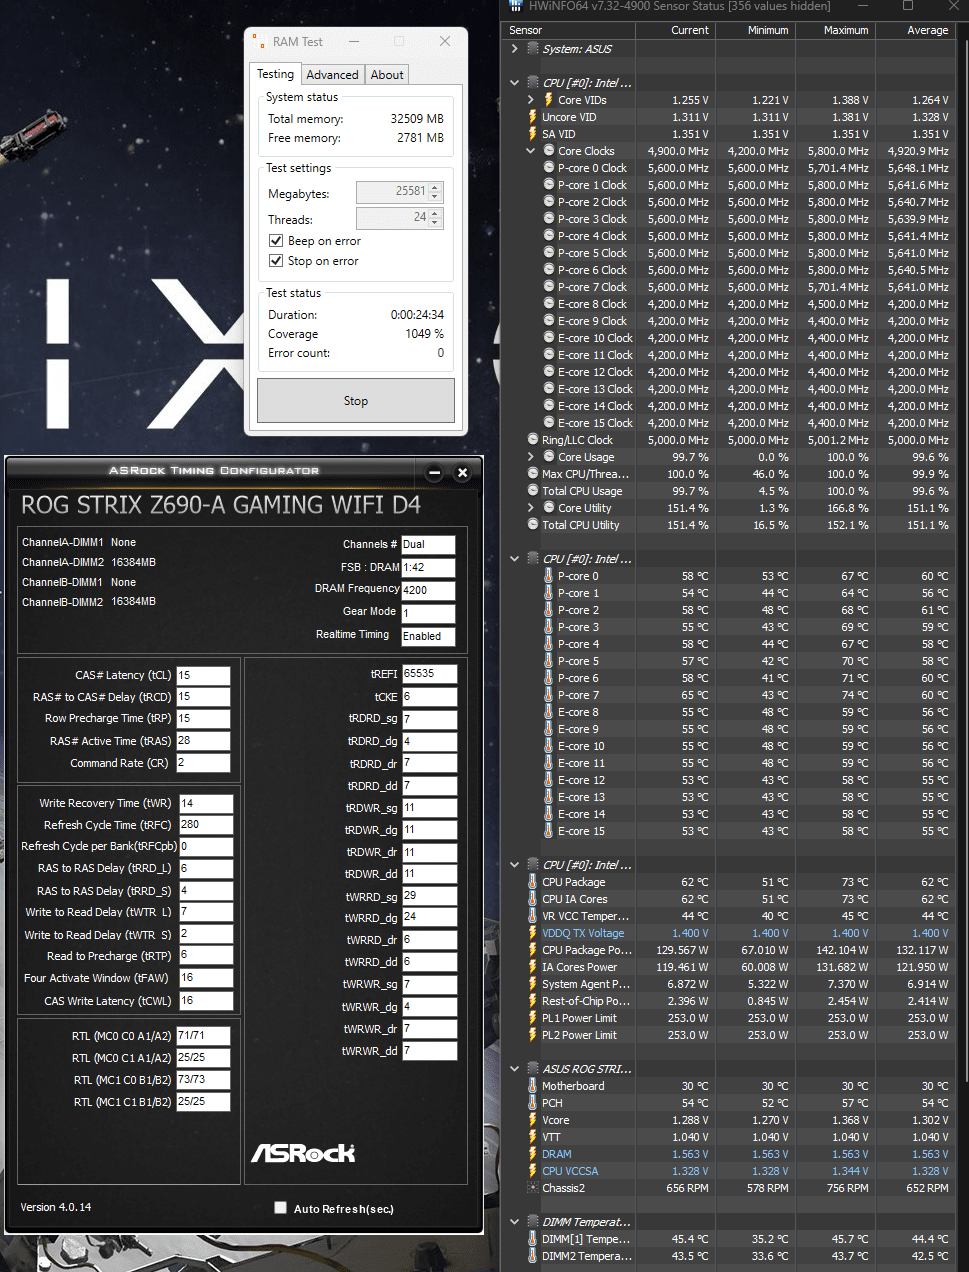Click the CPU Package temperature icon

532,882
